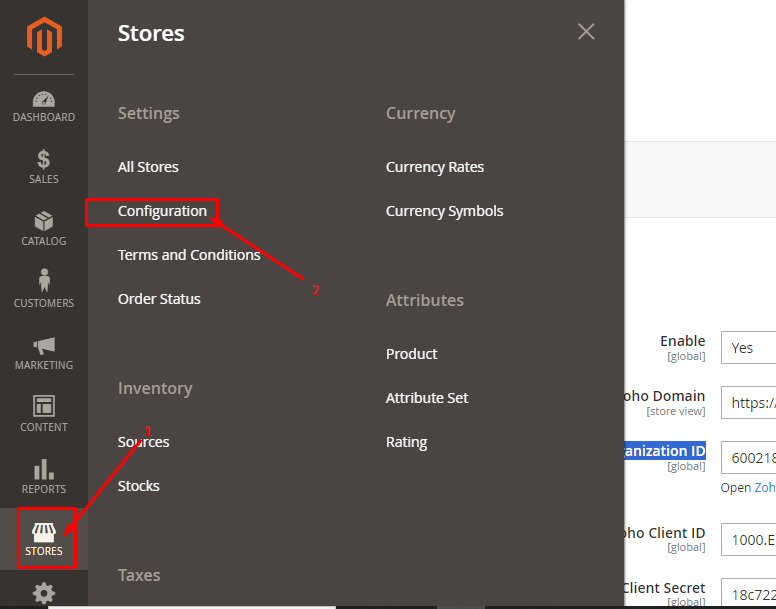Select Configuration under Settings

162,211
